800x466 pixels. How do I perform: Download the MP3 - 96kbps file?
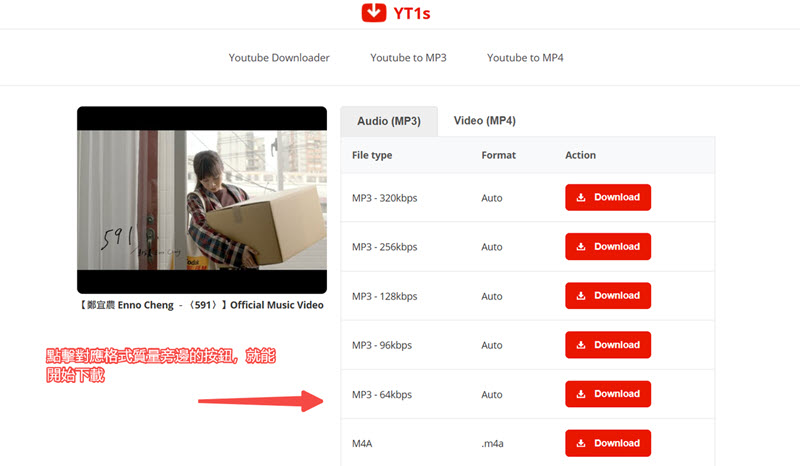pyautogui.click(x=608, y=345)
